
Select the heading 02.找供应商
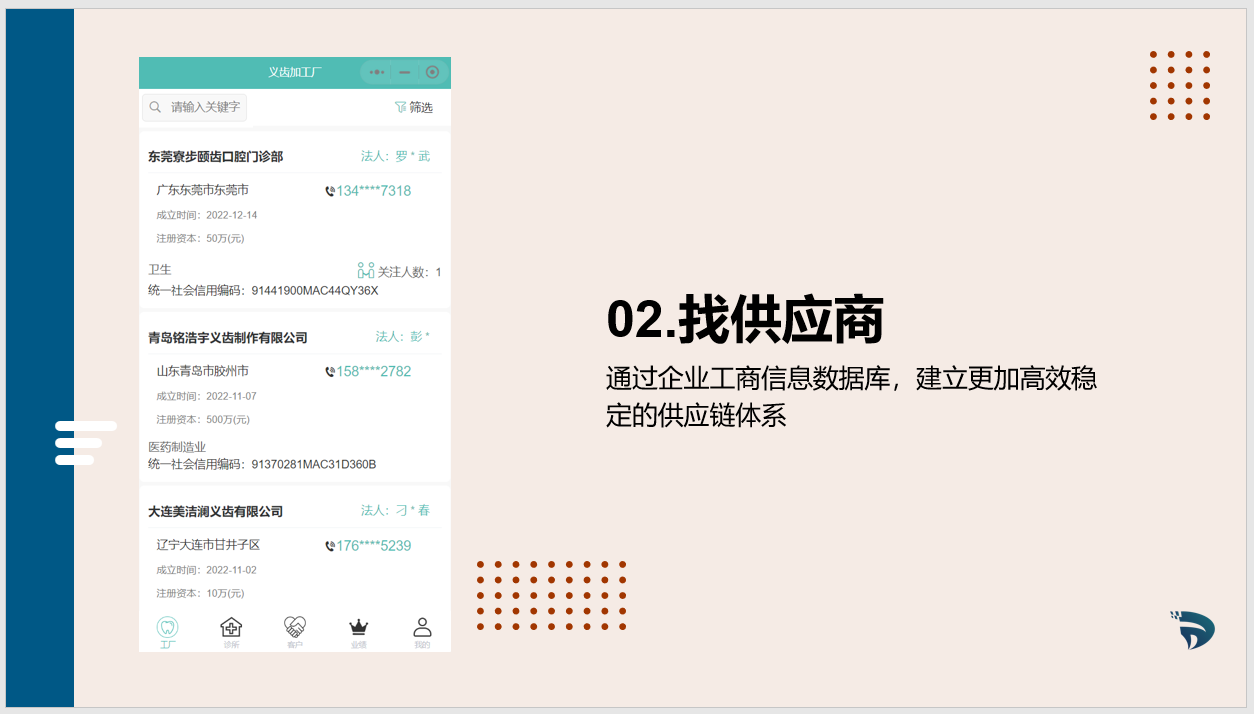745,320
